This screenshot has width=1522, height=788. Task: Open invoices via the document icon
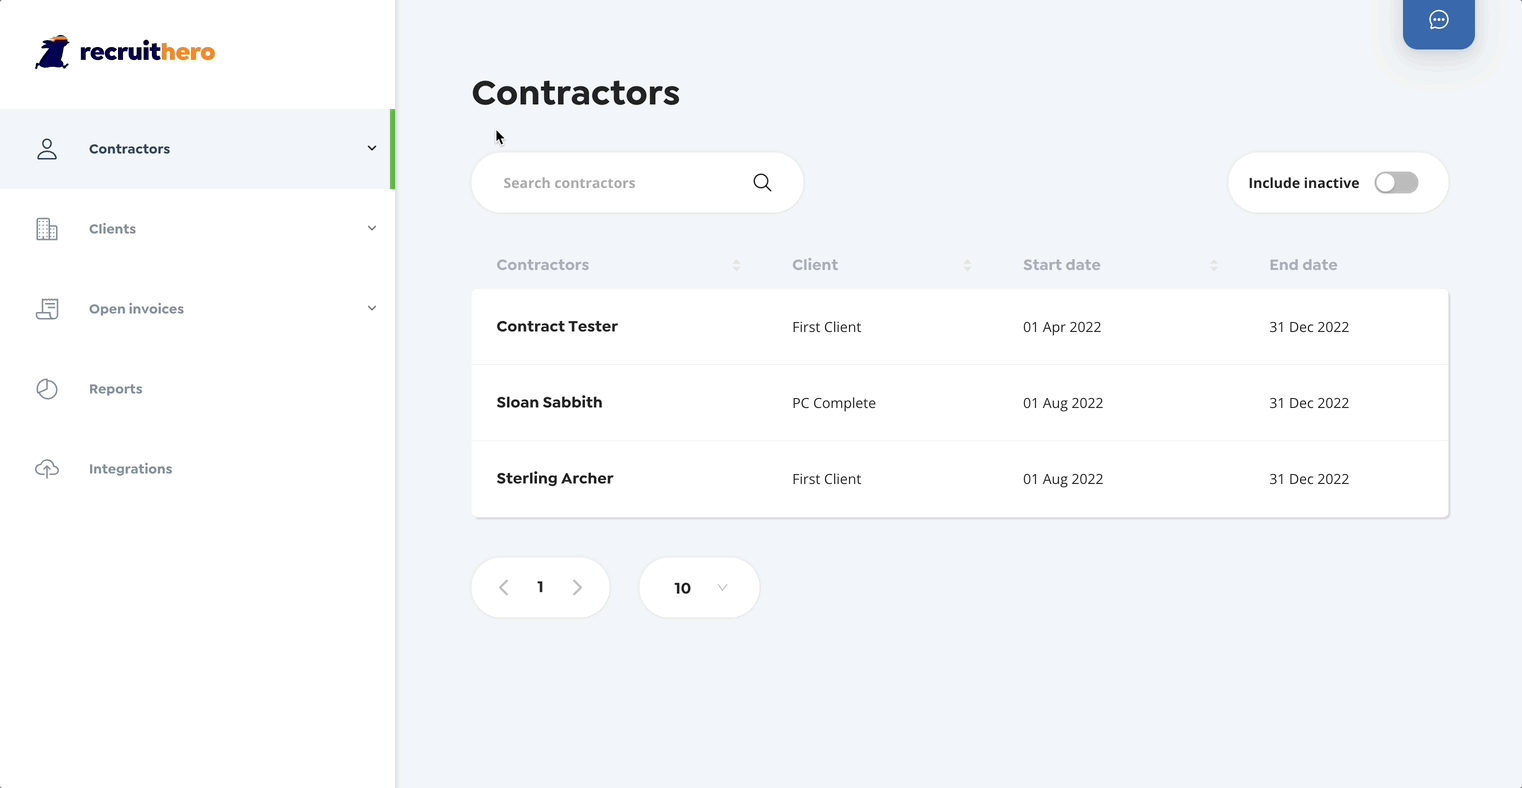(x=47, y=308)
